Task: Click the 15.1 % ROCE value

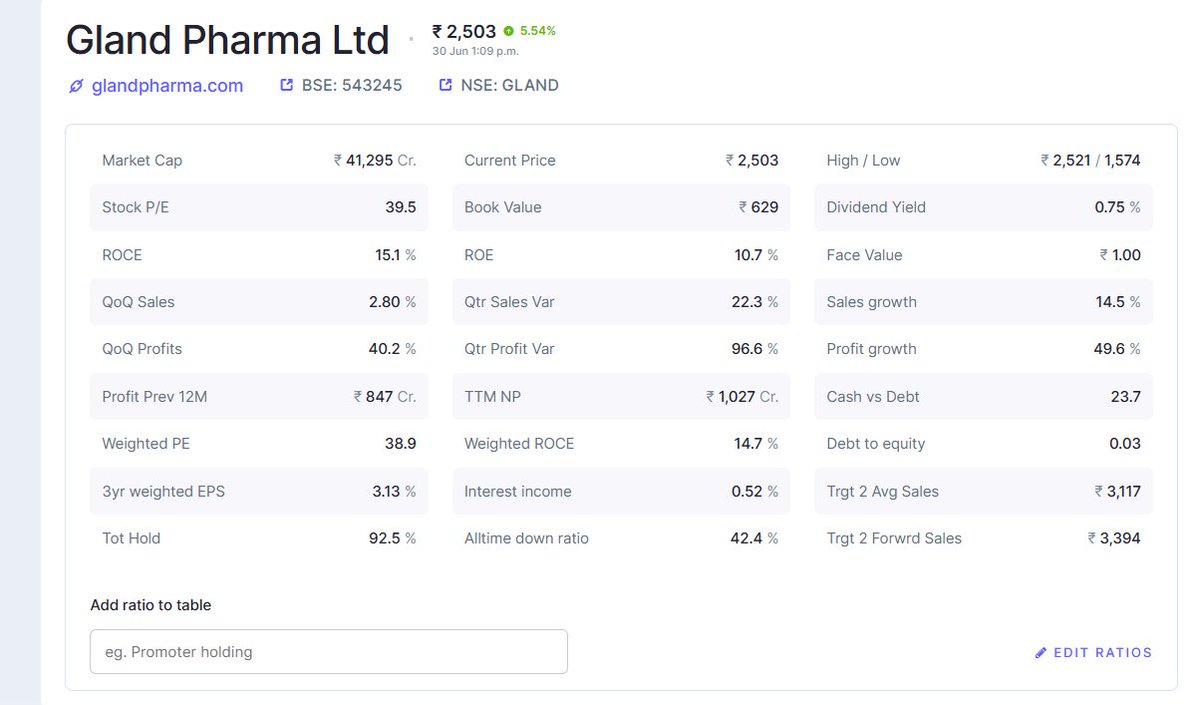Action: (x=396, y=255)
